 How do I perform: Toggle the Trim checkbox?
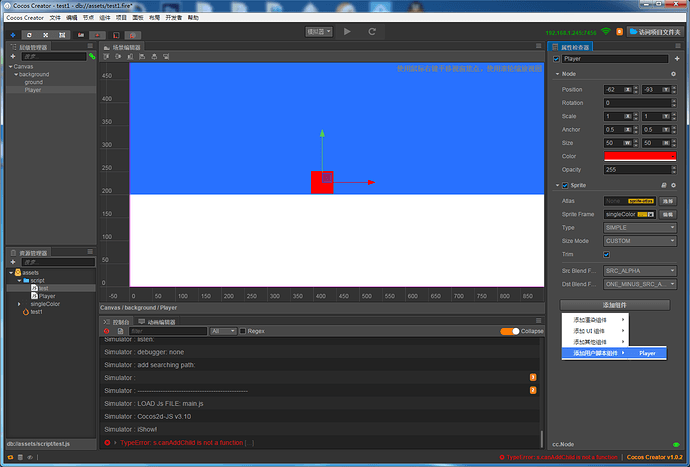606,254
